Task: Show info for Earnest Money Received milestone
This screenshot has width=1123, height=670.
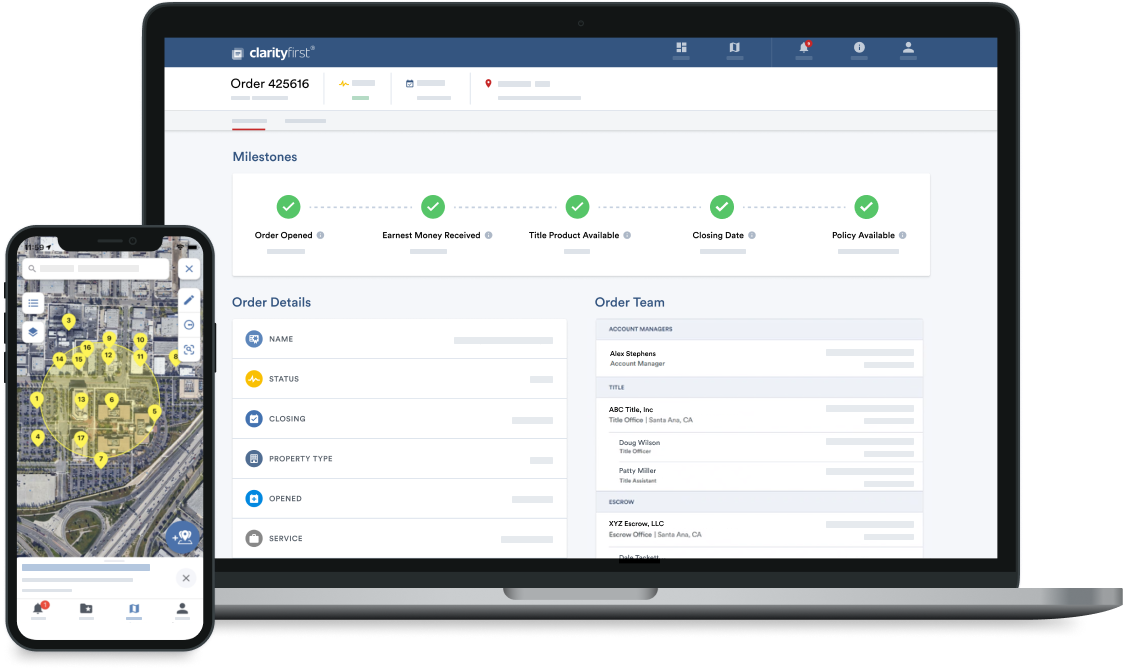Action: click(x=490, y=236)
